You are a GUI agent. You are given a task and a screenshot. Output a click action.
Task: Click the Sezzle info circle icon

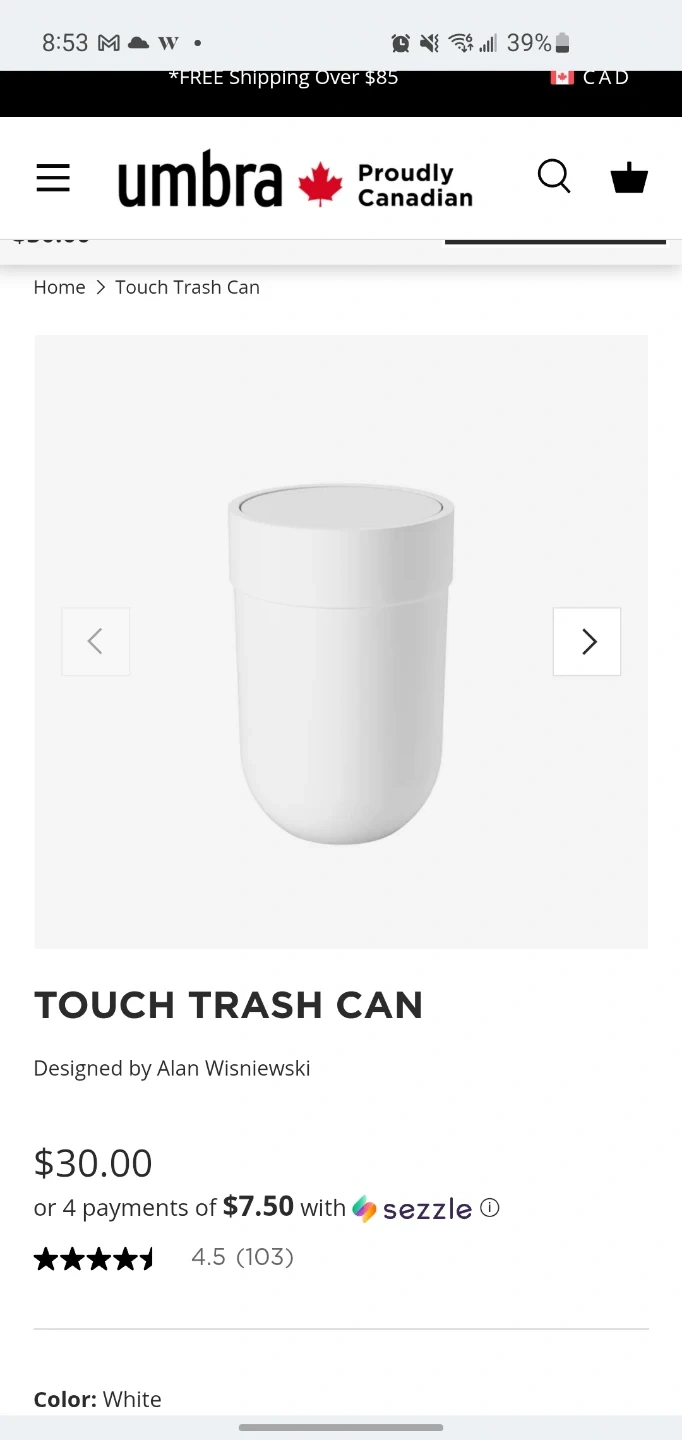coord(490,1207)
